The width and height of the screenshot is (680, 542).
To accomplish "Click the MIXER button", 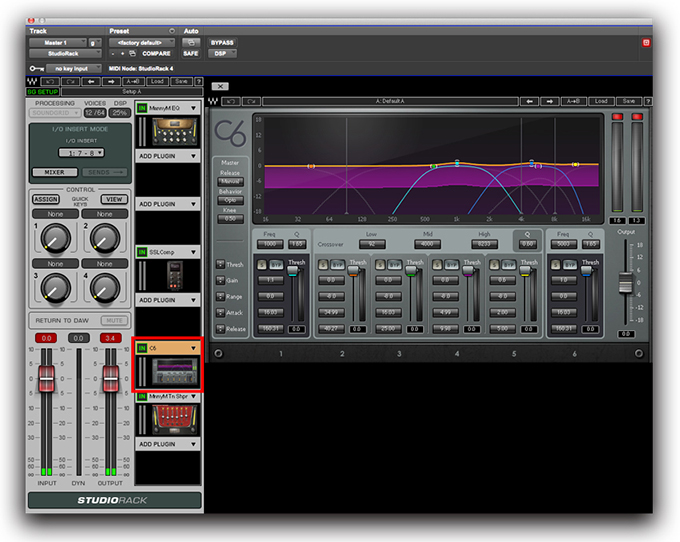I will [55, 172].
